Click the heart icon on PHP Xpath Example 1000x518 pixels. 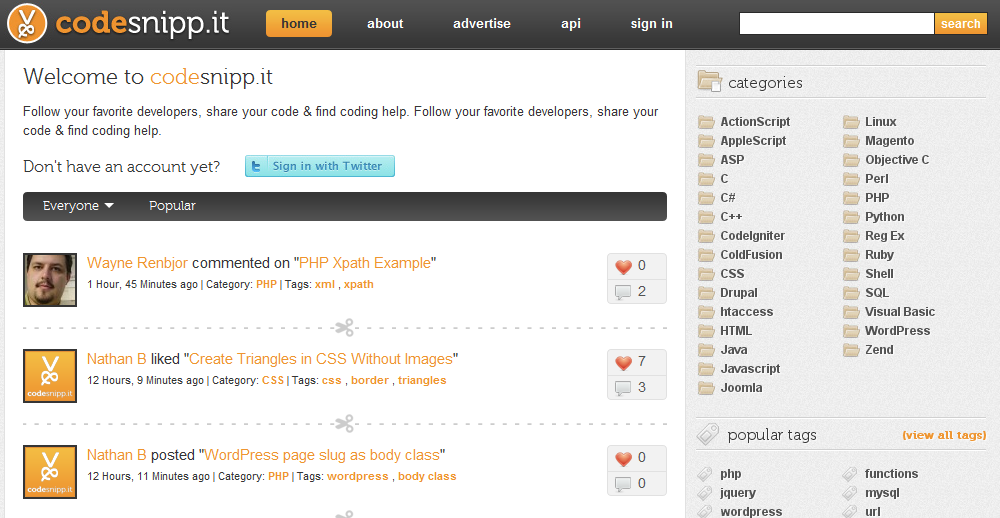pos(623,267)
